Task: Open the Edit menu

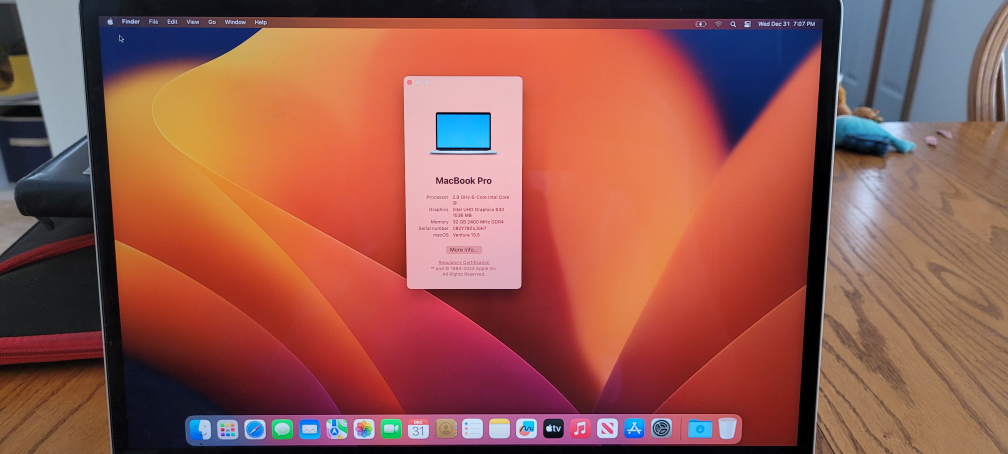Action: tap(172, 22)
